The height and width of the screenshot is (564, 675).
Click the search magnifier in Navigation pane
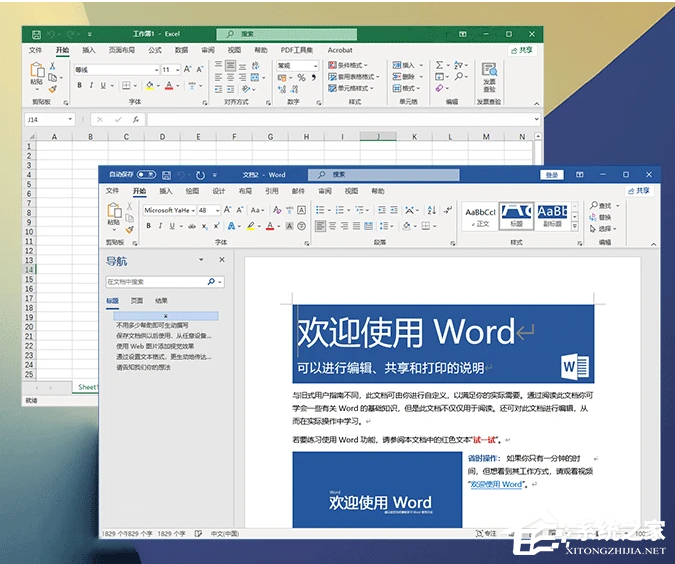pyautogui.click(x=211, y=282)
